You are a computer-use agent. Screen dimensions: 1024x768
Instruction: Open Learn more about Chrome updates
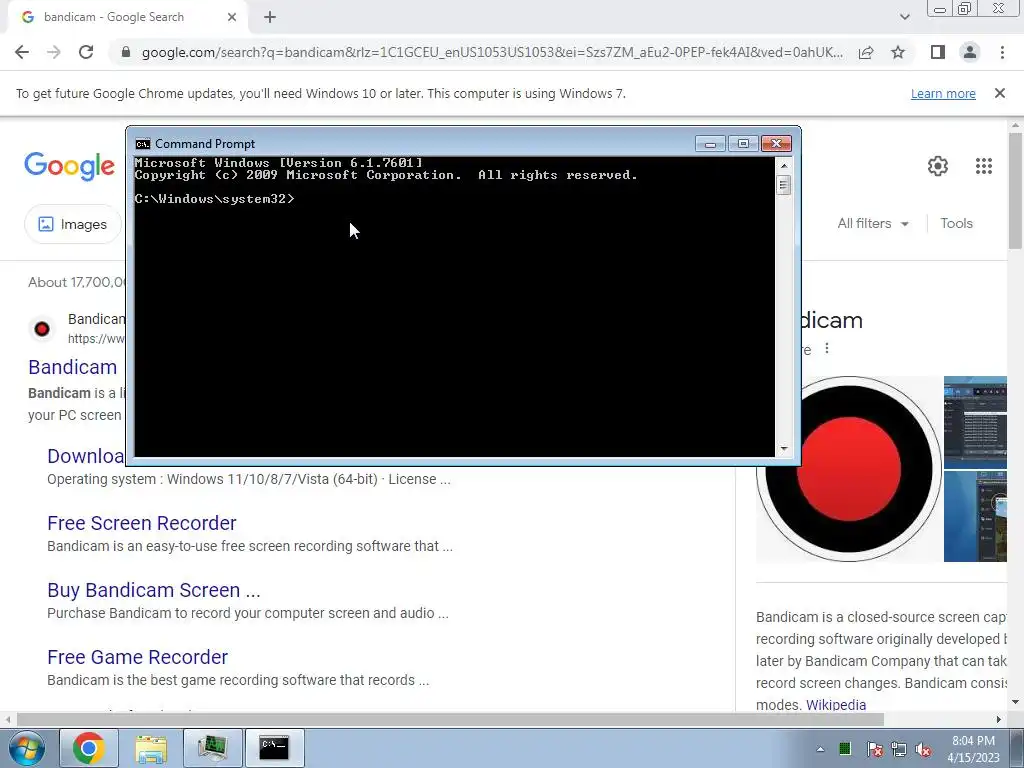(943, 94)
